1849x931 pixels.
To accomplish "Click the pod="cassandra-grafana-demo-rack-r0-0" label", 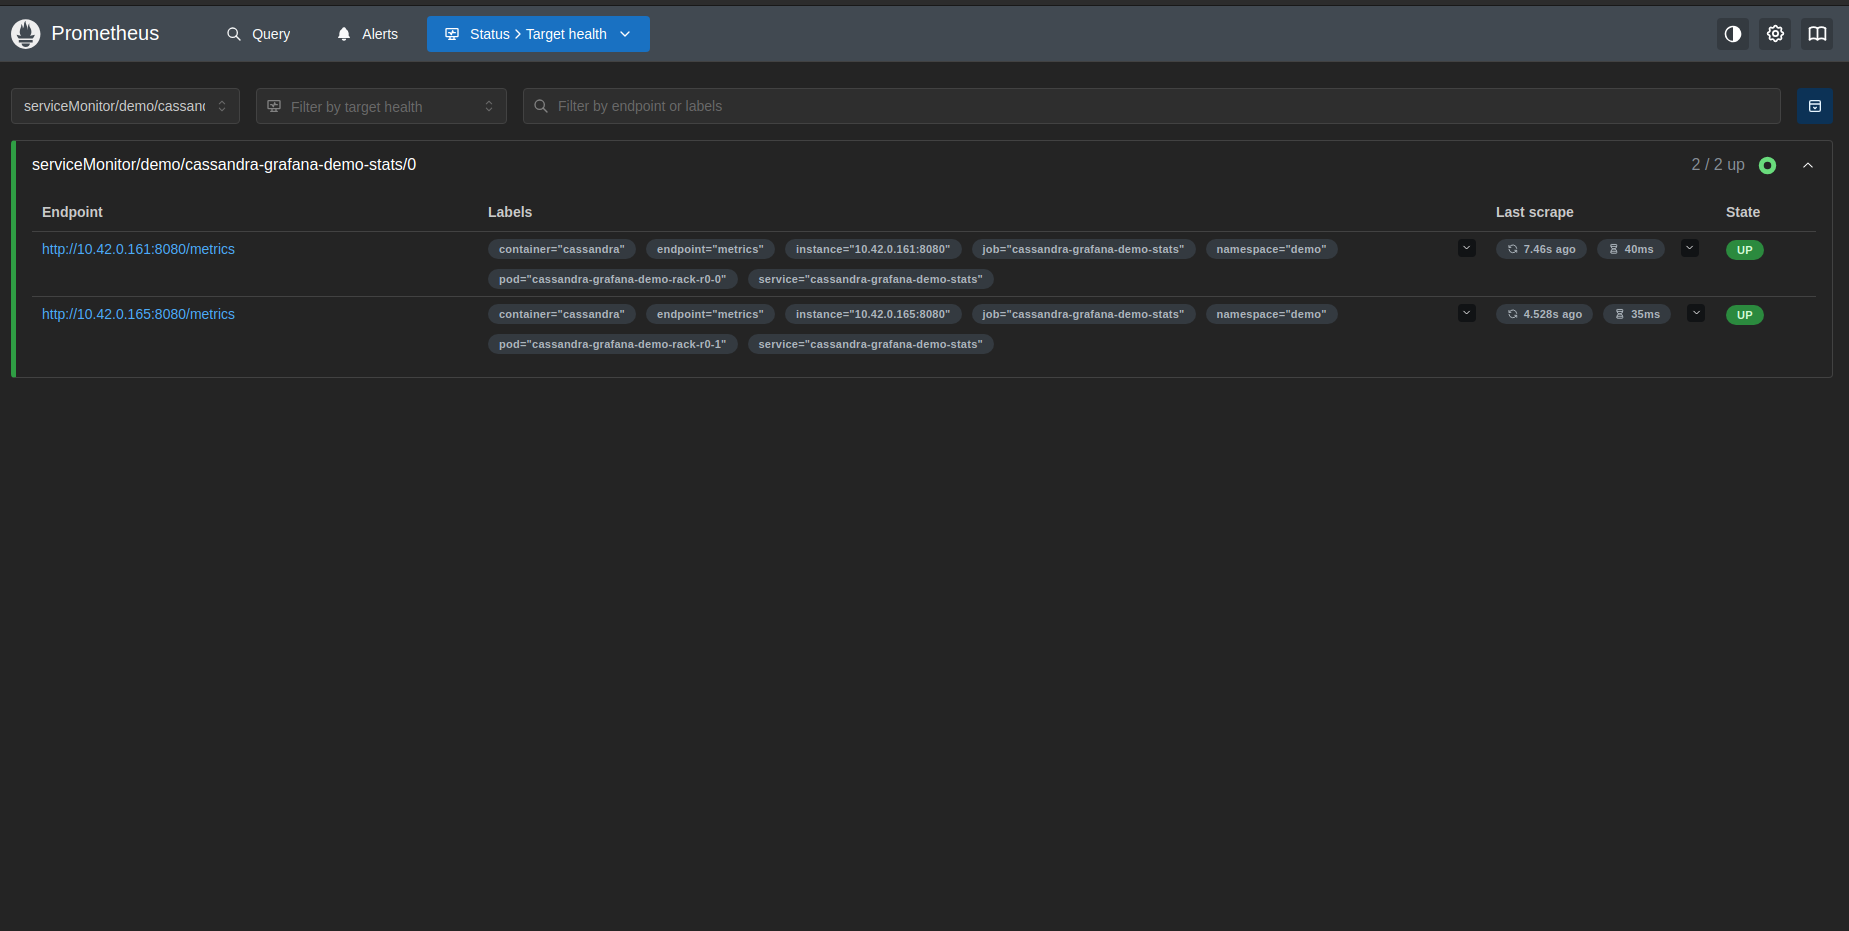I will (x=613, y=279).
